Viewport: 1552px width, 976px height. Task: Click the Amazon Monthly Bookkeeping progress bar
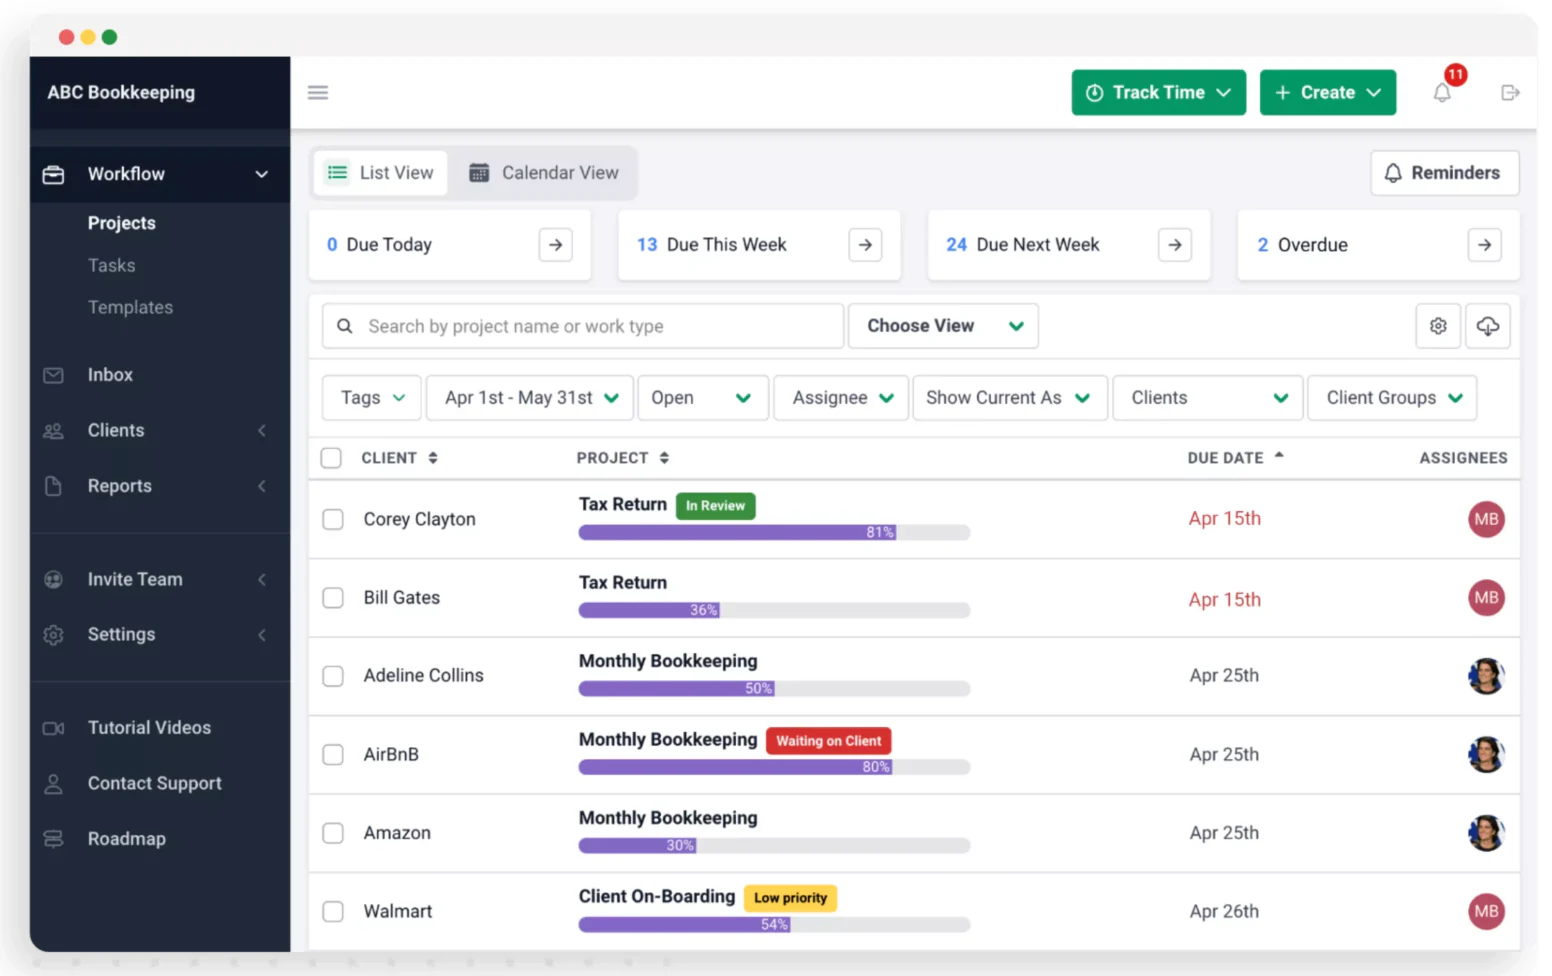774,846
